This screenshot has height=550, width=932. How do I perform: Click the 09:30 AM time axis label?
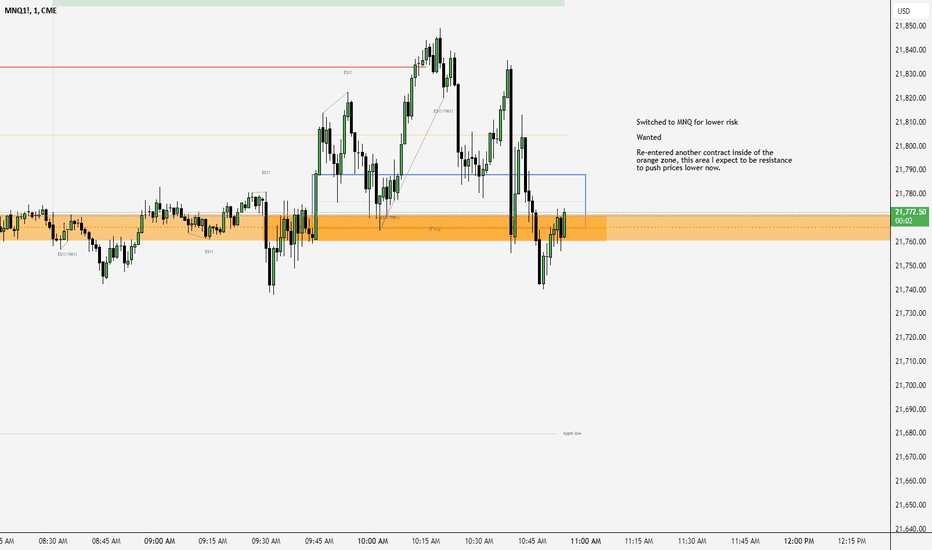pos(266,542)
